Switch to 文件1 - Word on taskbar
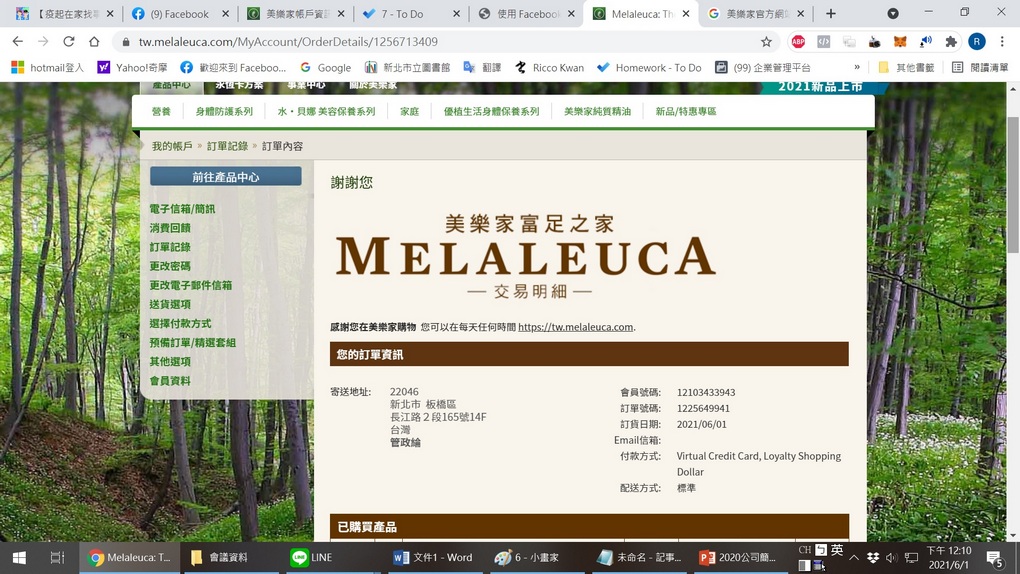Screen dimensions: 1020x574 coord(434,558)
